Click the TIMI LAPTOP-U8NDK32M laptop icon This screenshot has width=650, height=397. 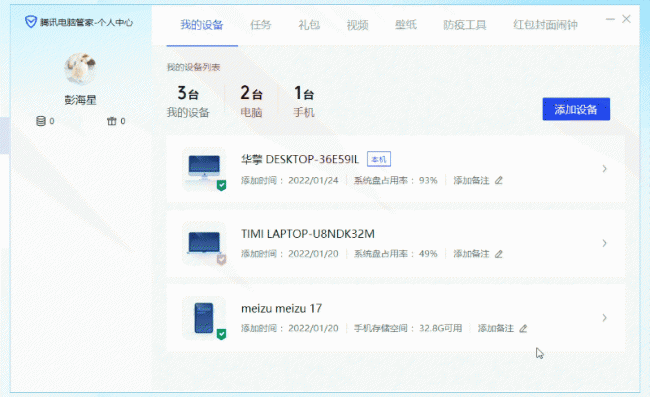pyautogui.click(x=204, y=243)
